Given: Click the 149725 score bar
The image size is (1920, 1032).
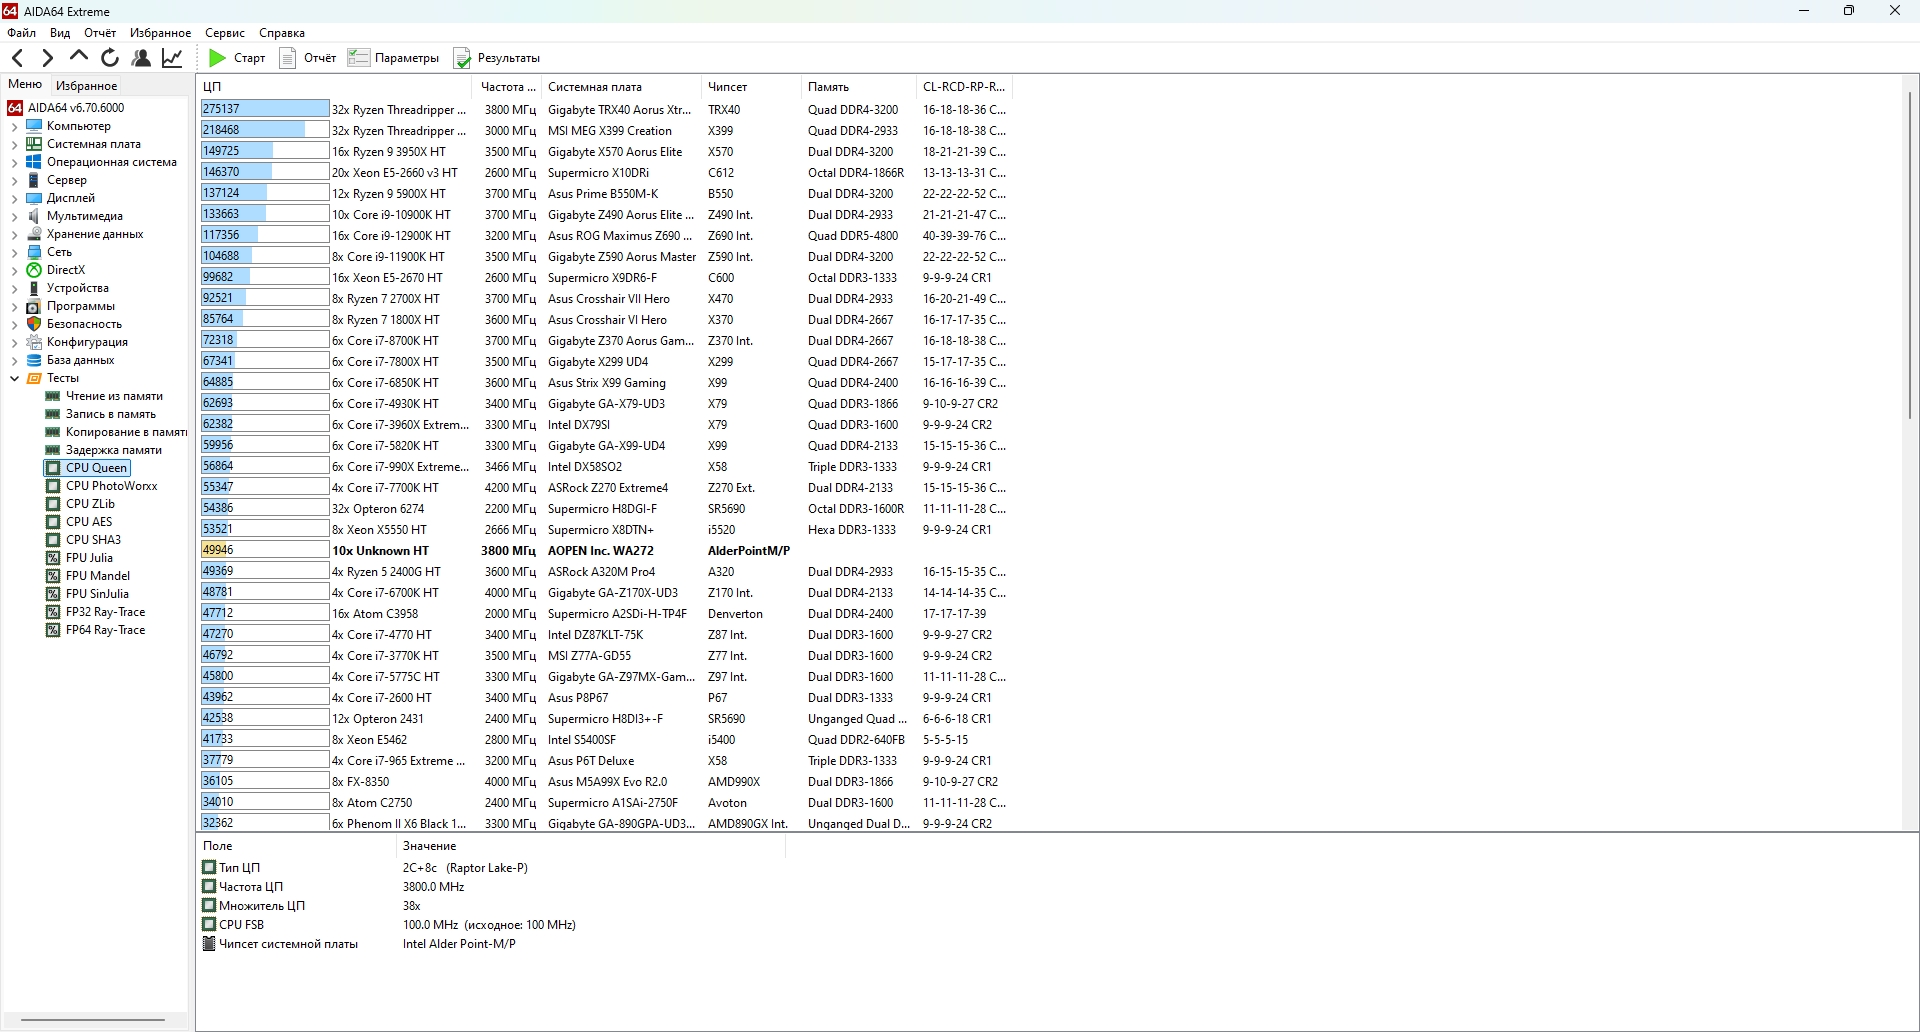Looking at the screenshot, I should [265, 151].
